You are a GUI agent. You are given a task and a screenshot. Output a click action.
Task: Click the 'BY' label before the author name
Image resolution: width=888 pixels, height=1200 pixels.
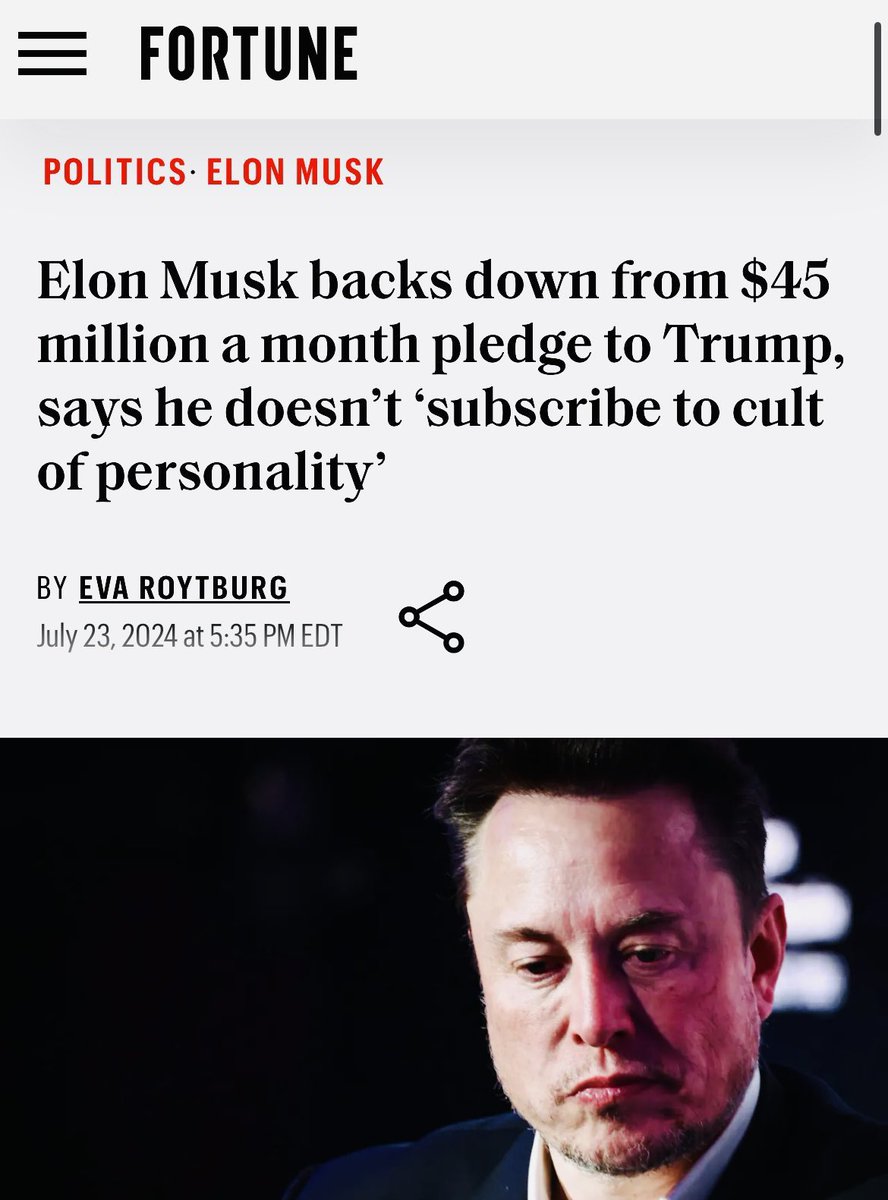point(52,589)
